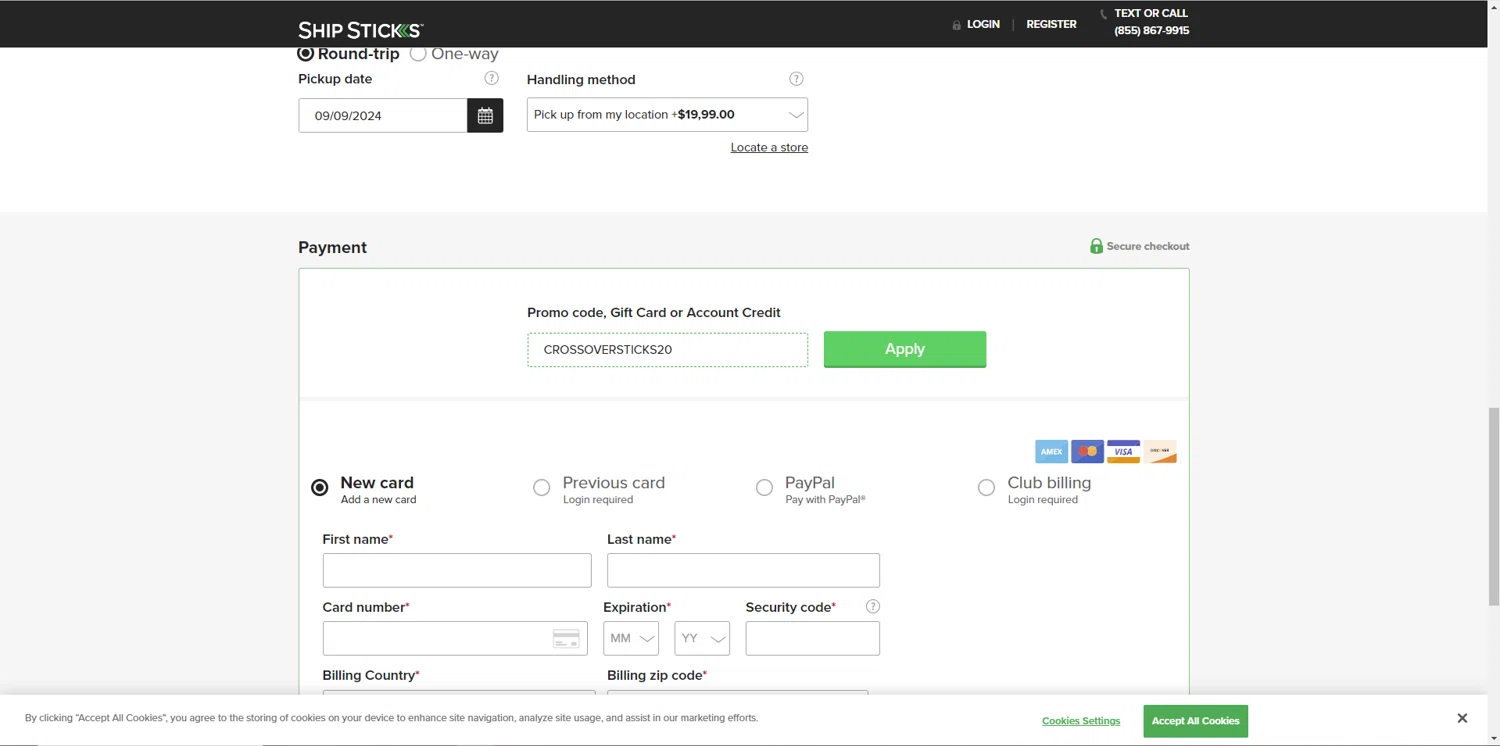Choose the PayPal payment option

pos(764,488)
